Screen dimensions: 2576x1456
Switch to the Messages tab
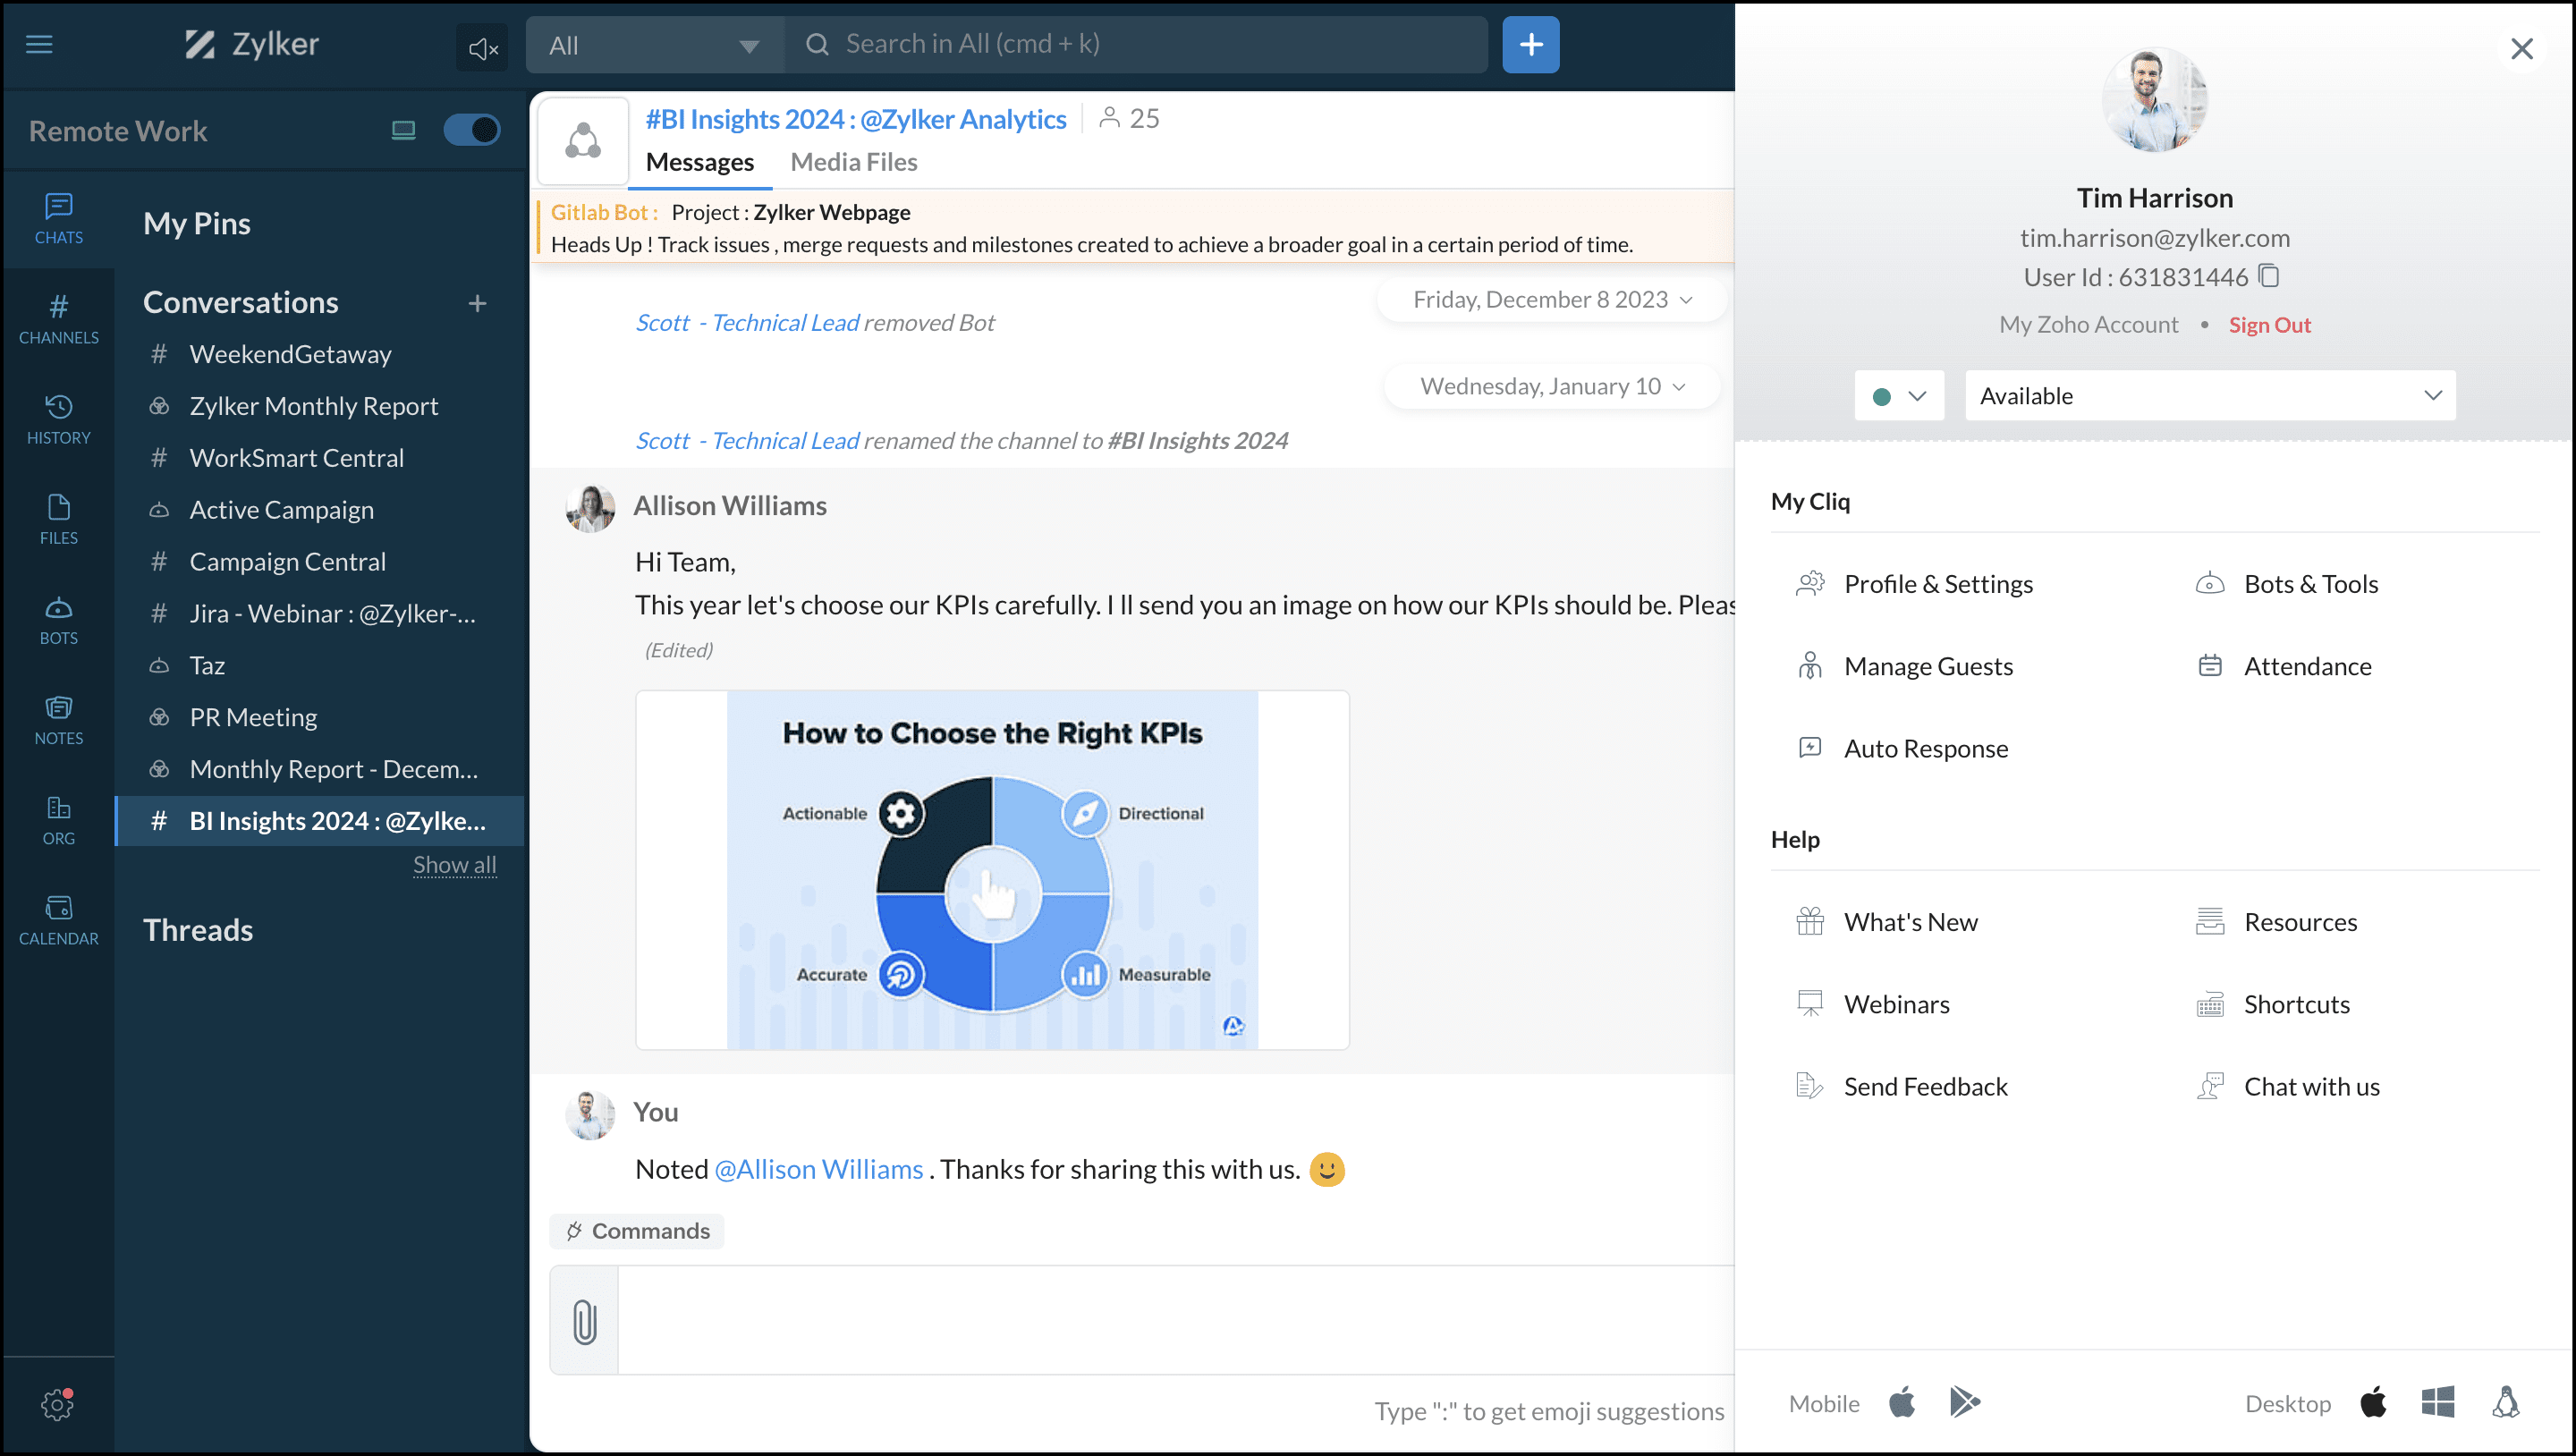click(699, 162)
